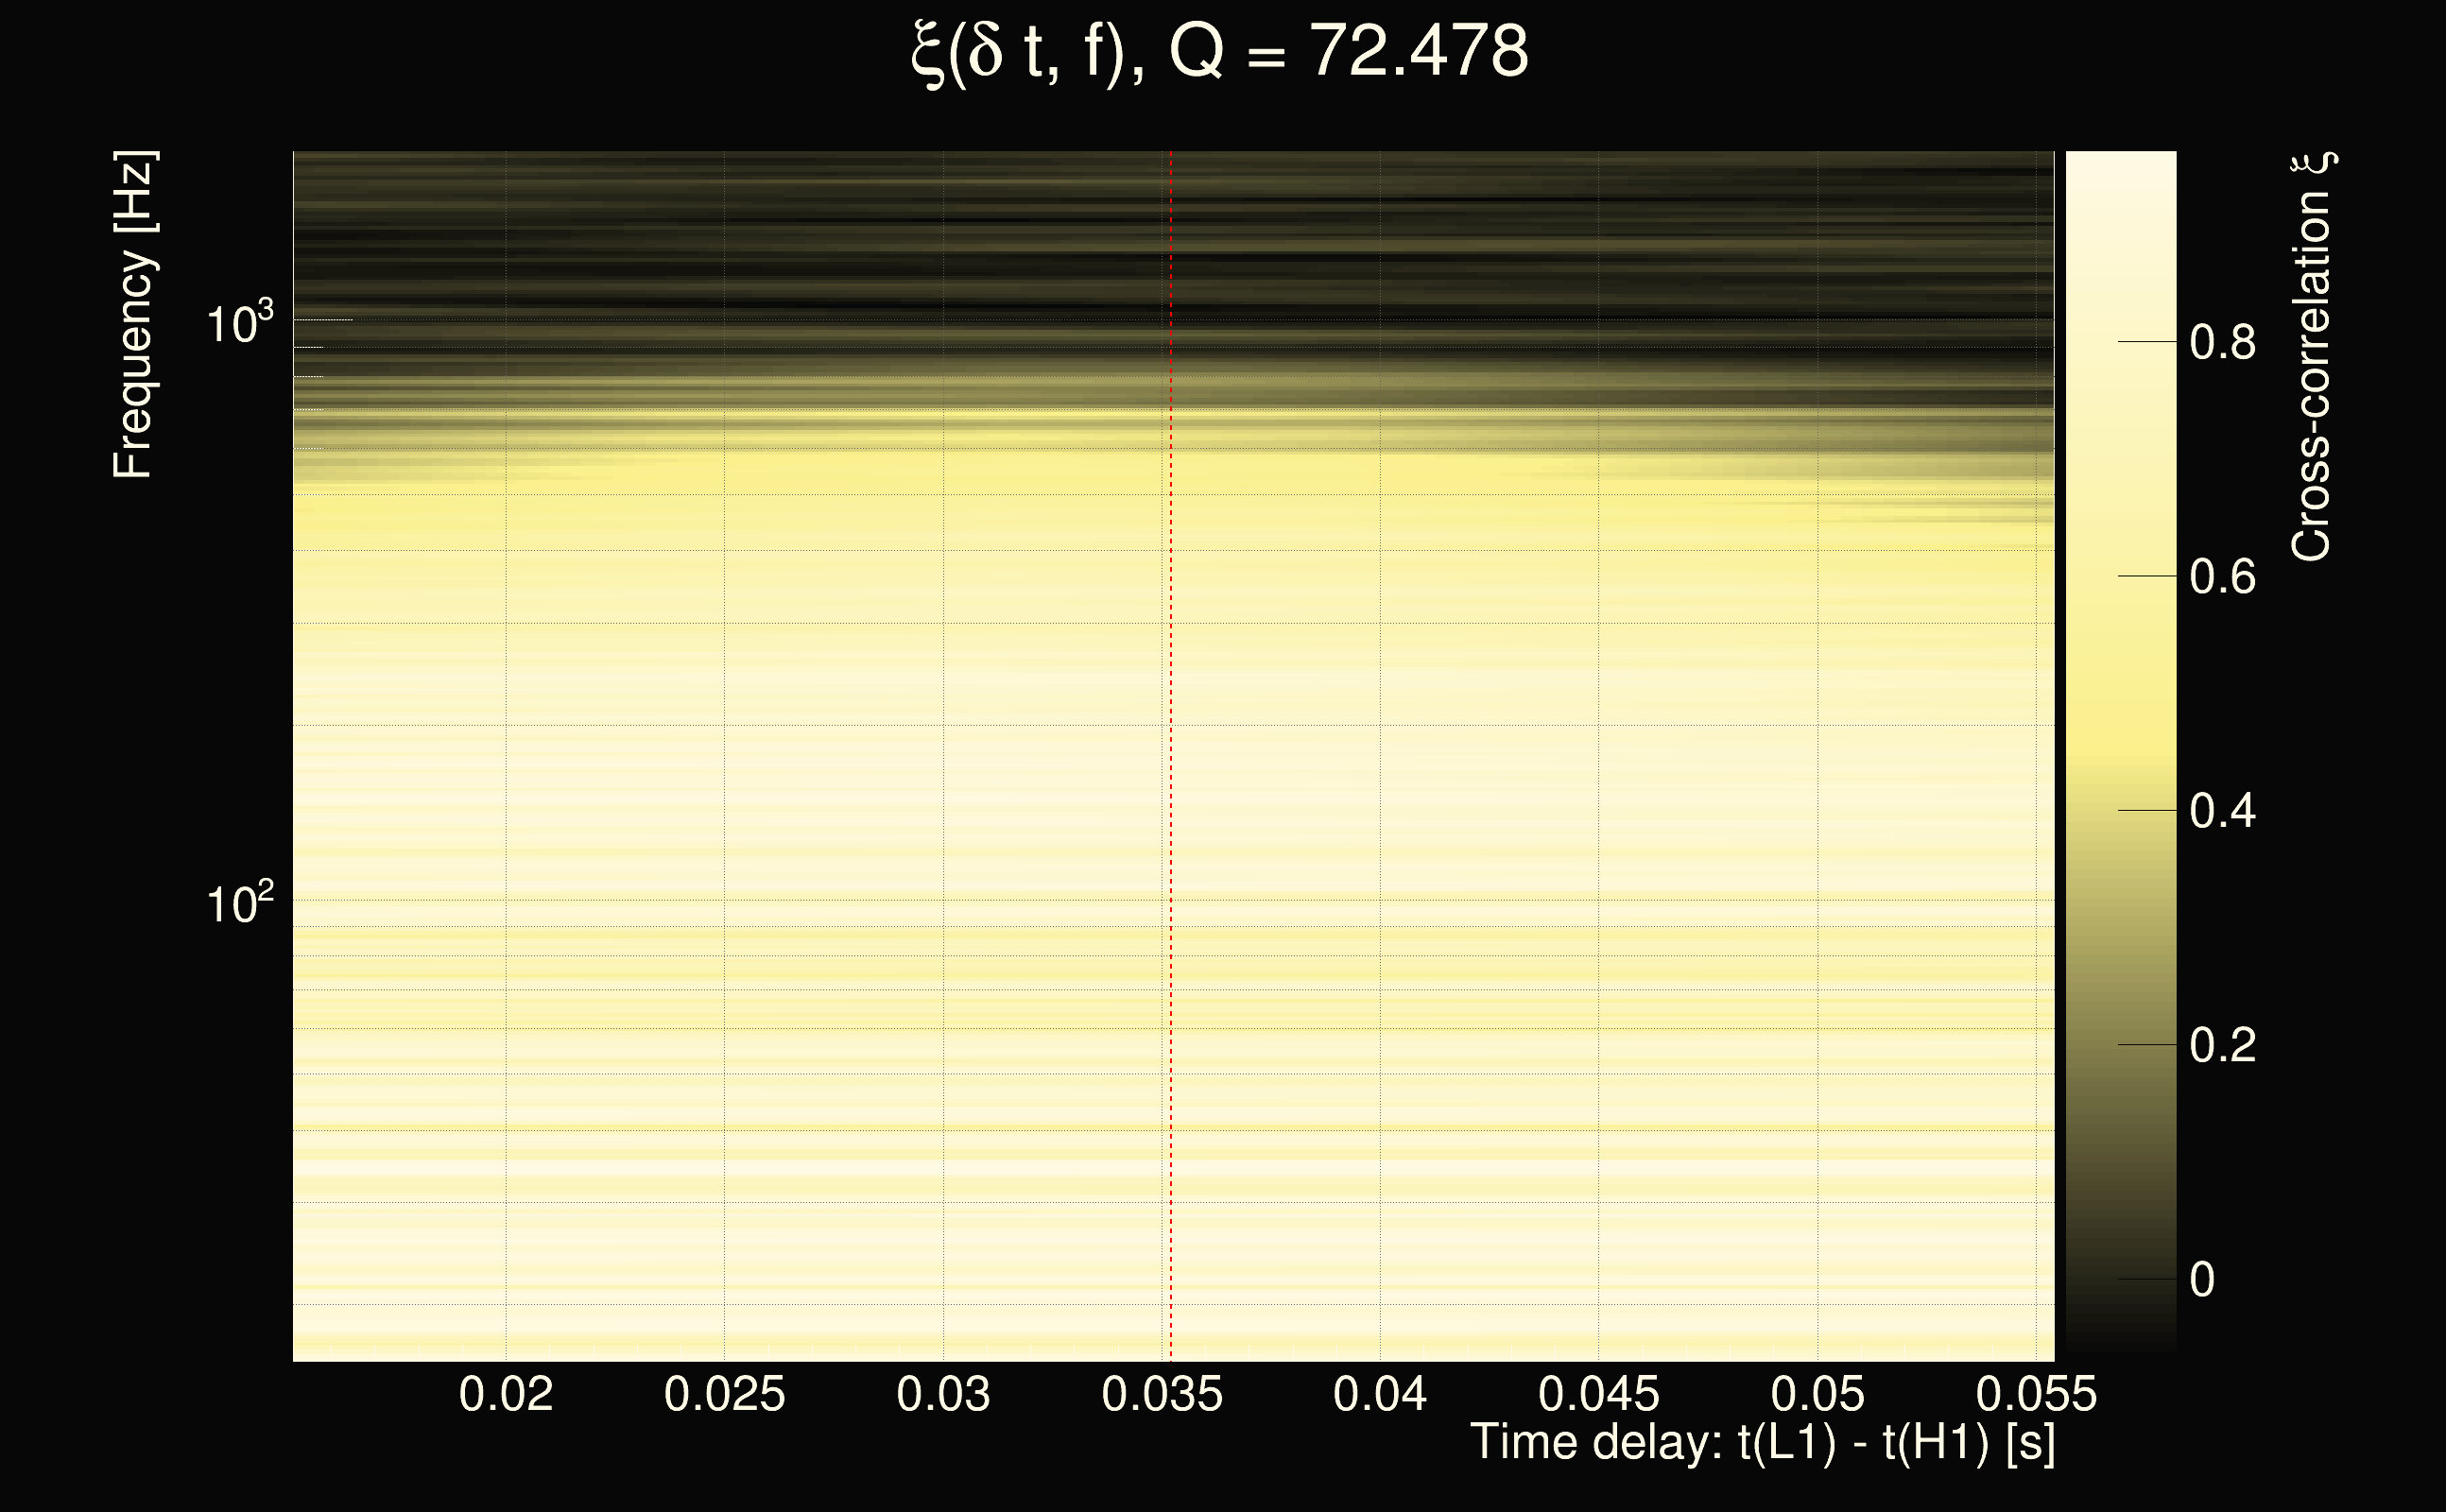Click the 0.035 time delay tick label

pyautogui.click(x=1162, y=1394)
